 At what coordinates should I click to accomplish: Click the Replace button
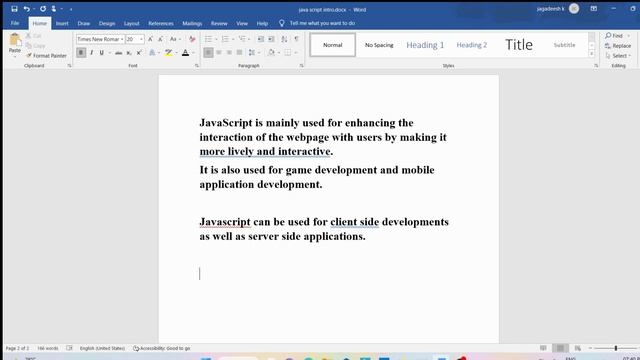[x=618, y=46]
